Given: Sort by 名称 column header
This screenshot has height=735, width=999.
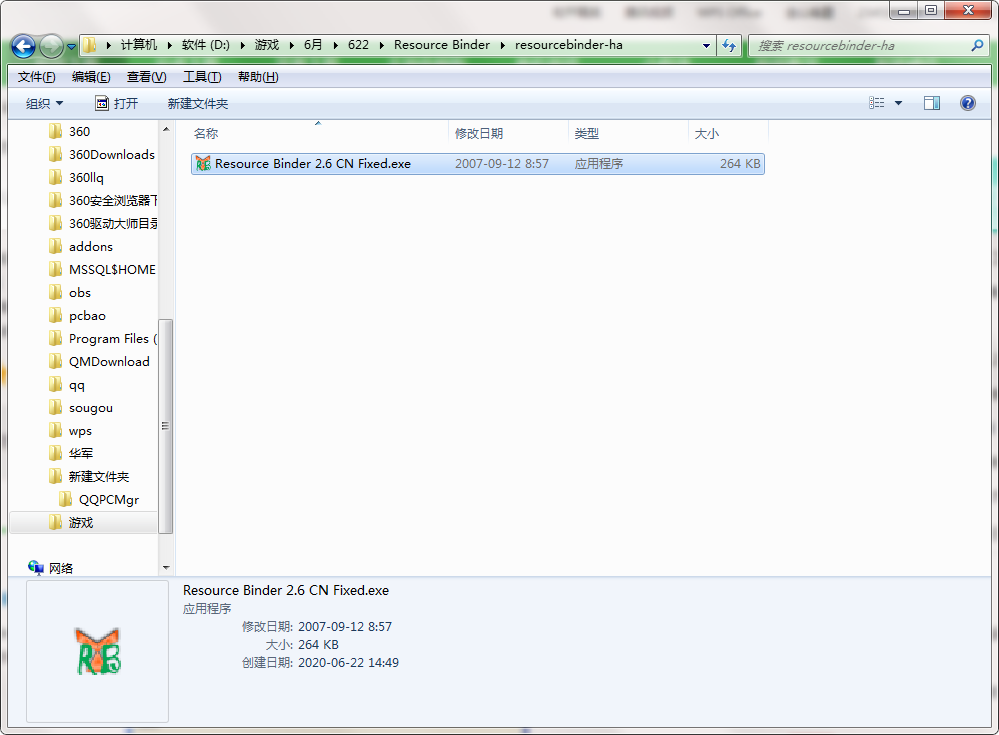Looking at the screenshot, I should pos(318,134).
